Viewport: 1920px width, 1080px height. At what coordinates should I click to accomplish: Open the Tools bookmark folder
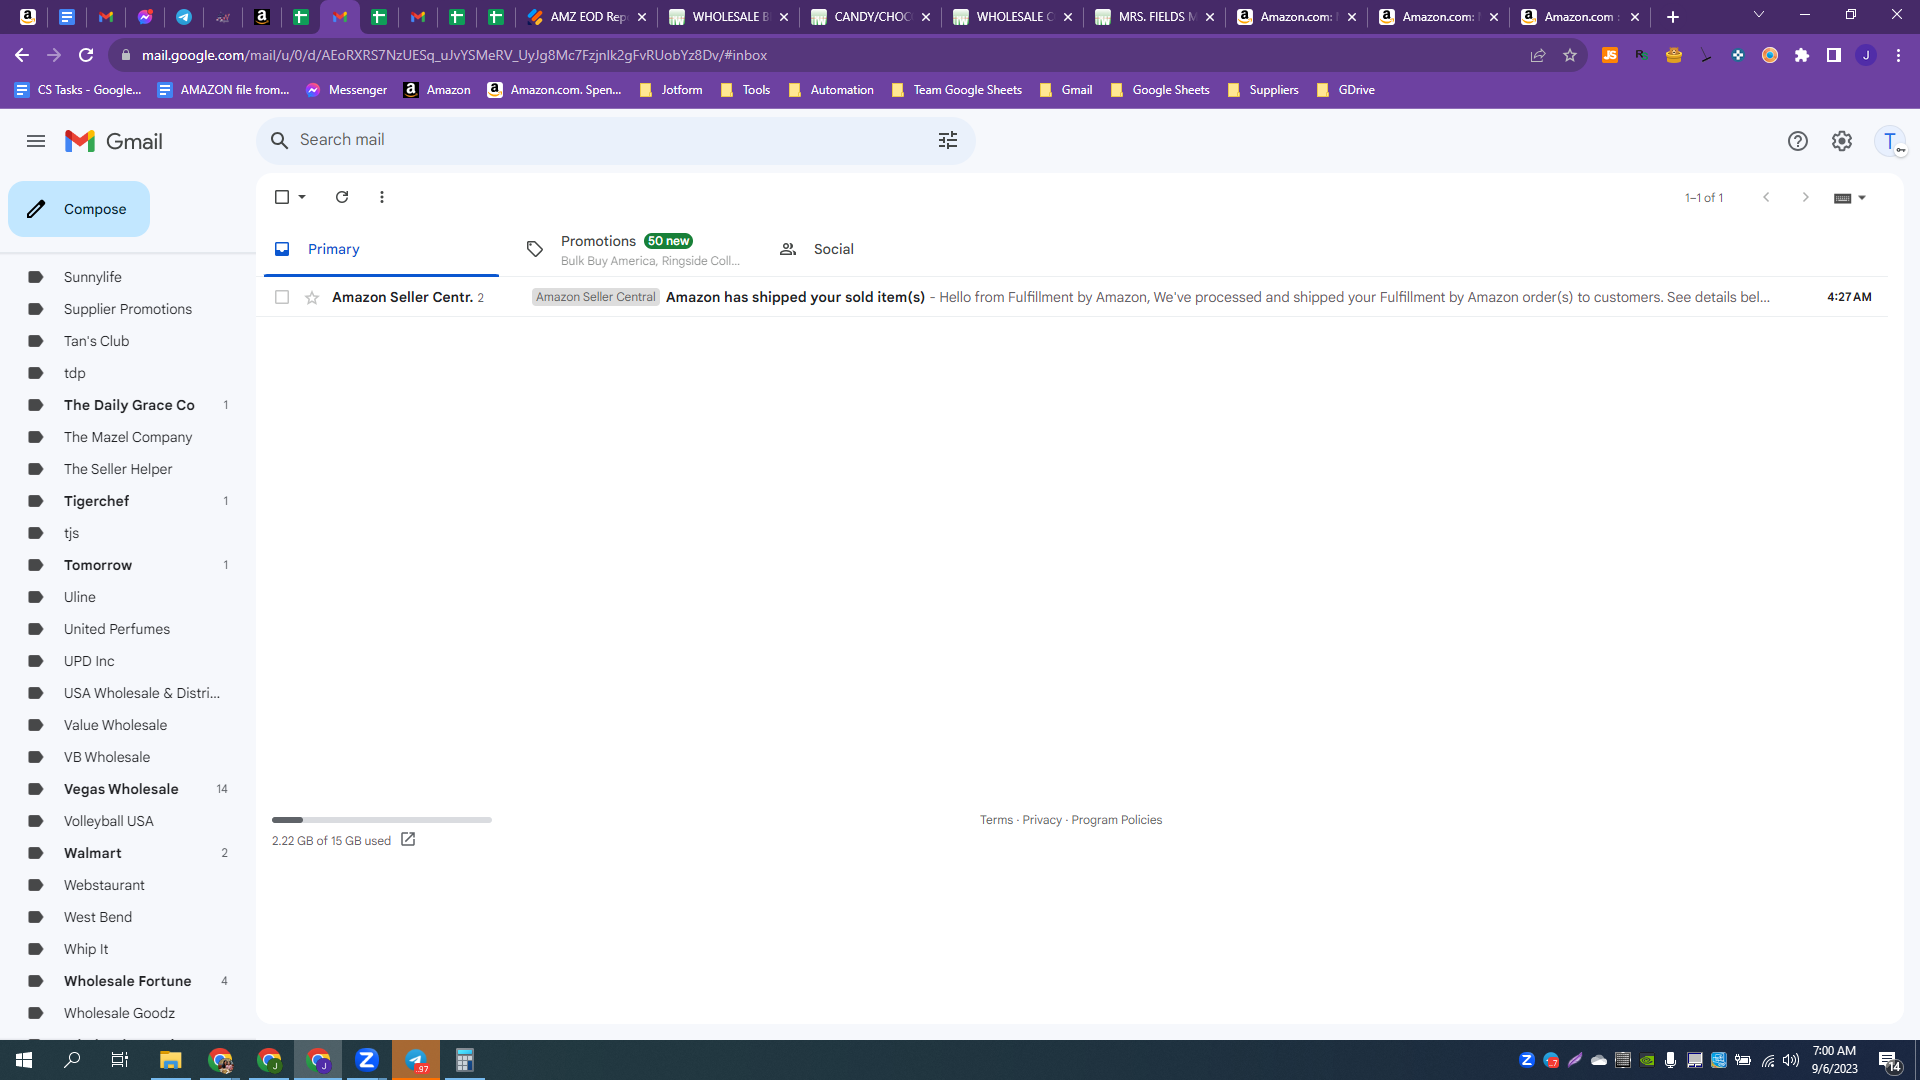click(x=746, y=90)
